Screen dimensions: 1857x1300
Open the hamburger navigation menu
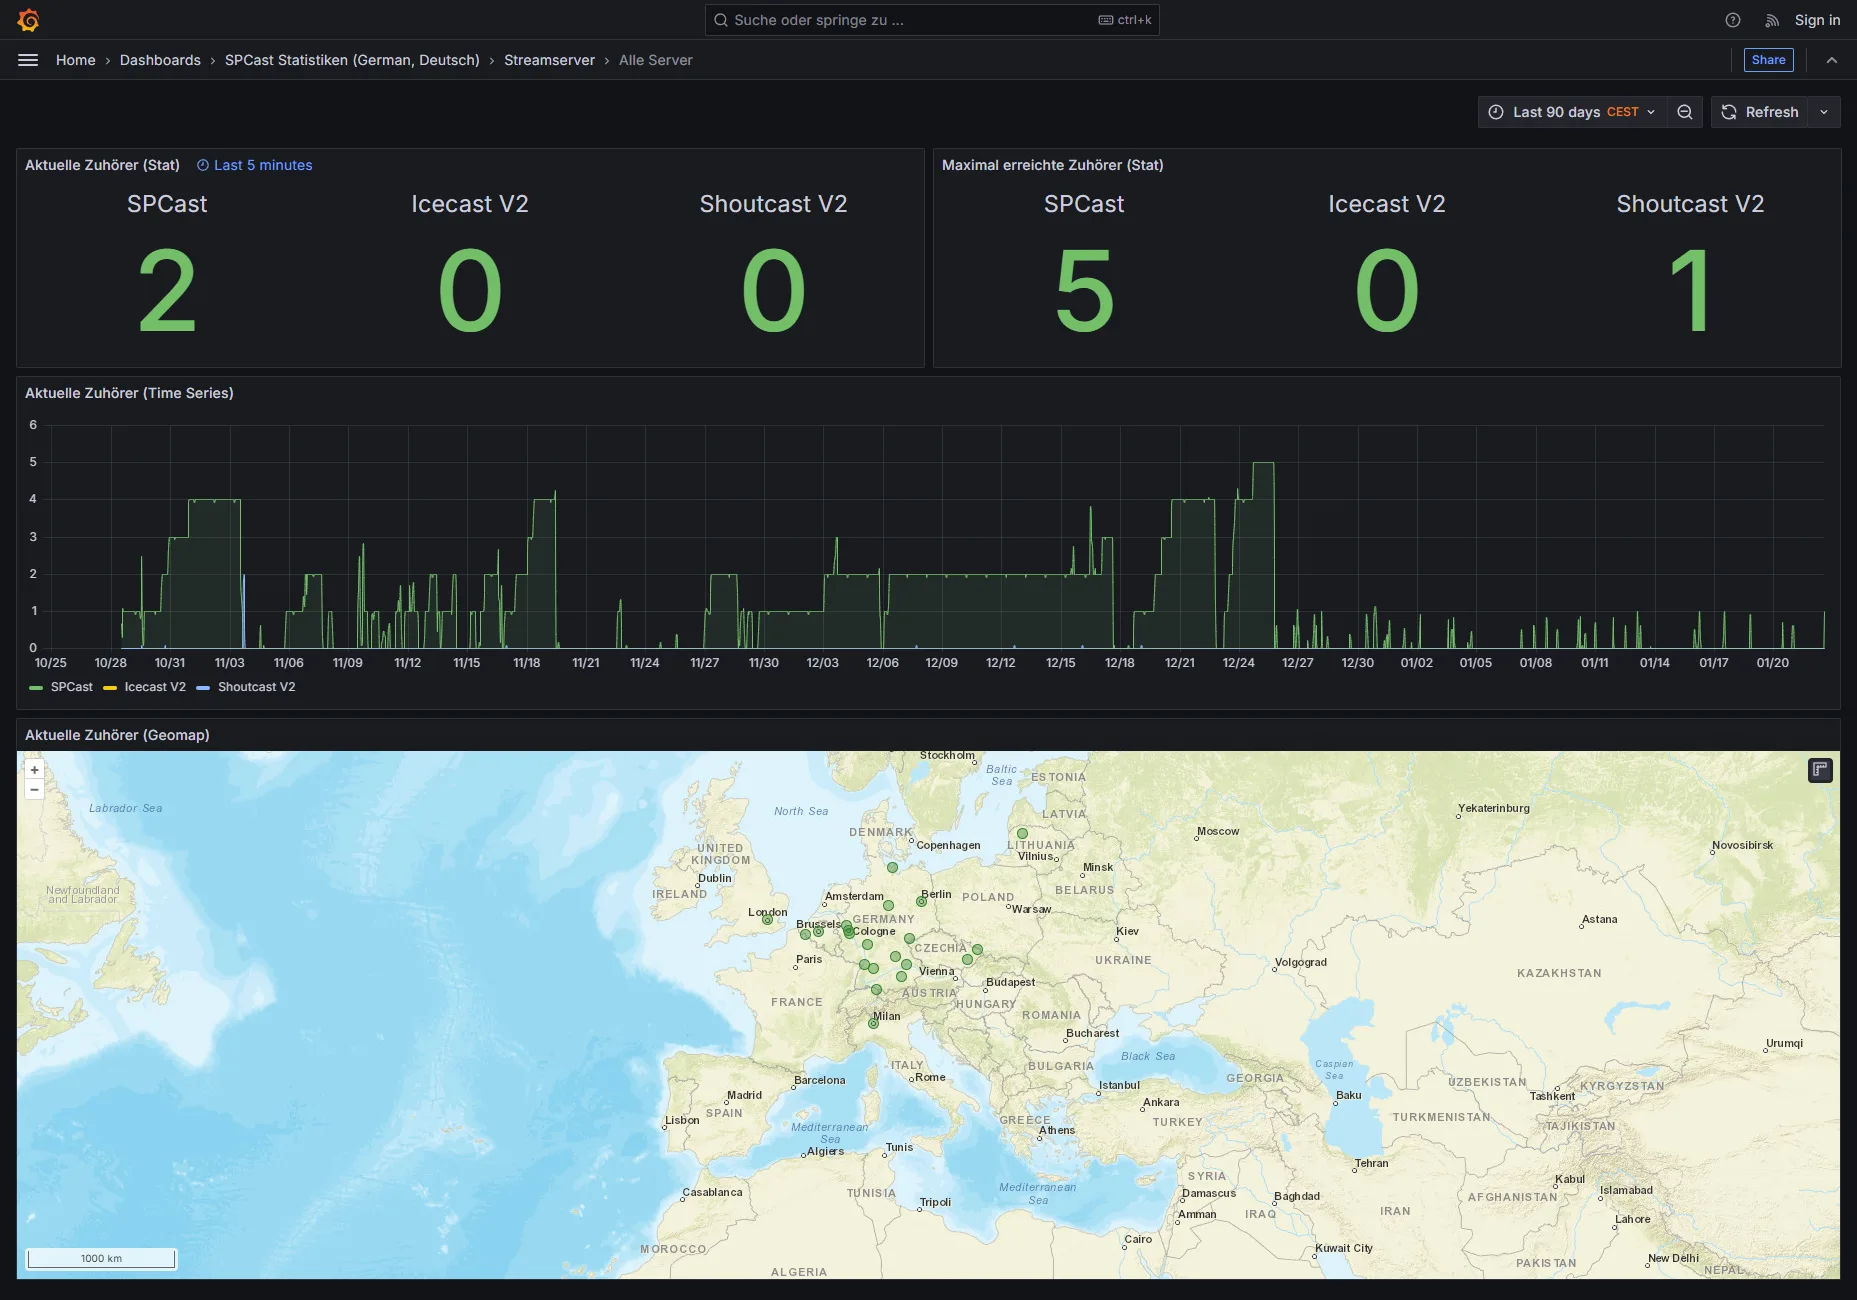pos(28,60)
